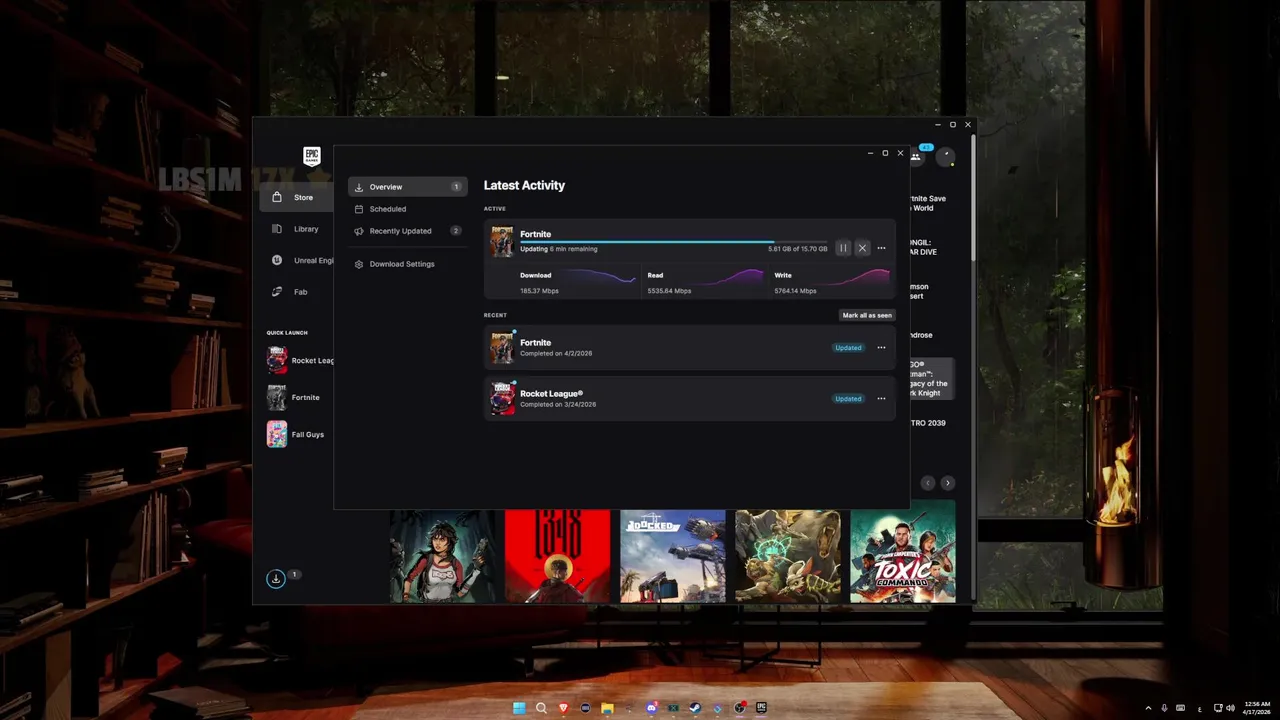Open Fab in launcher sidebar
Viewport: 1280px width, 720px height.
tap(295, 292)
